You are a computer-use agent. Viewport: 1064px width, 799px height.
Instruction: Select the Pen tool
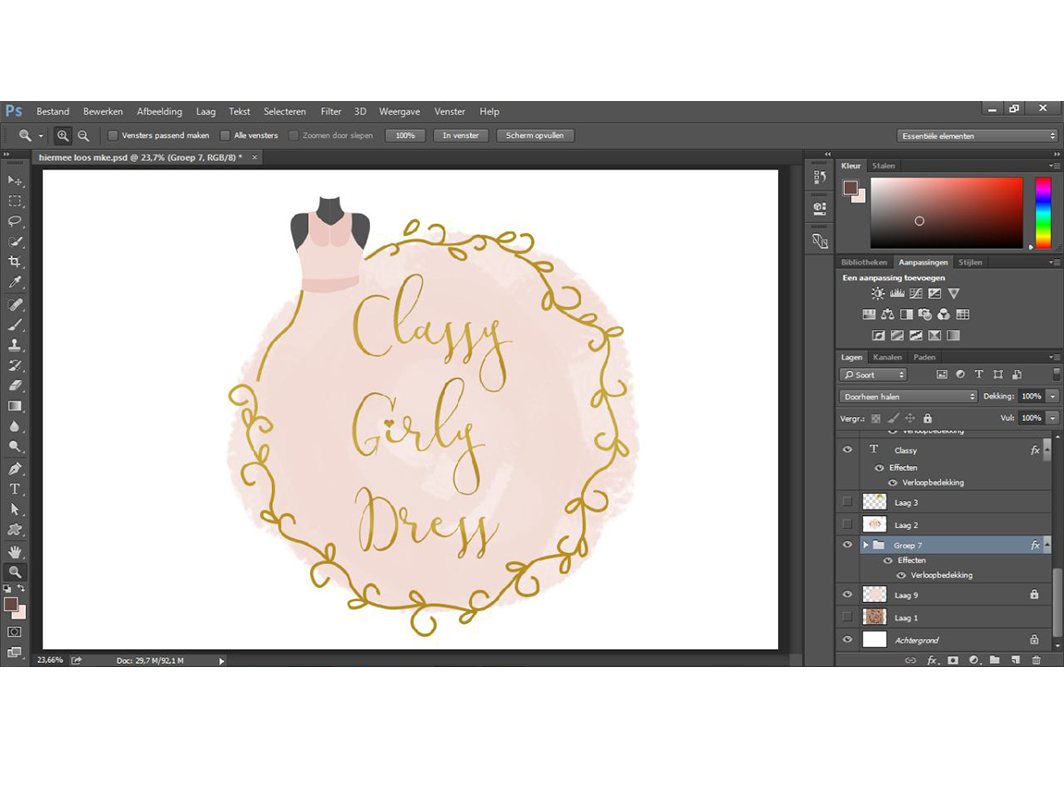[x=14, y=468]
